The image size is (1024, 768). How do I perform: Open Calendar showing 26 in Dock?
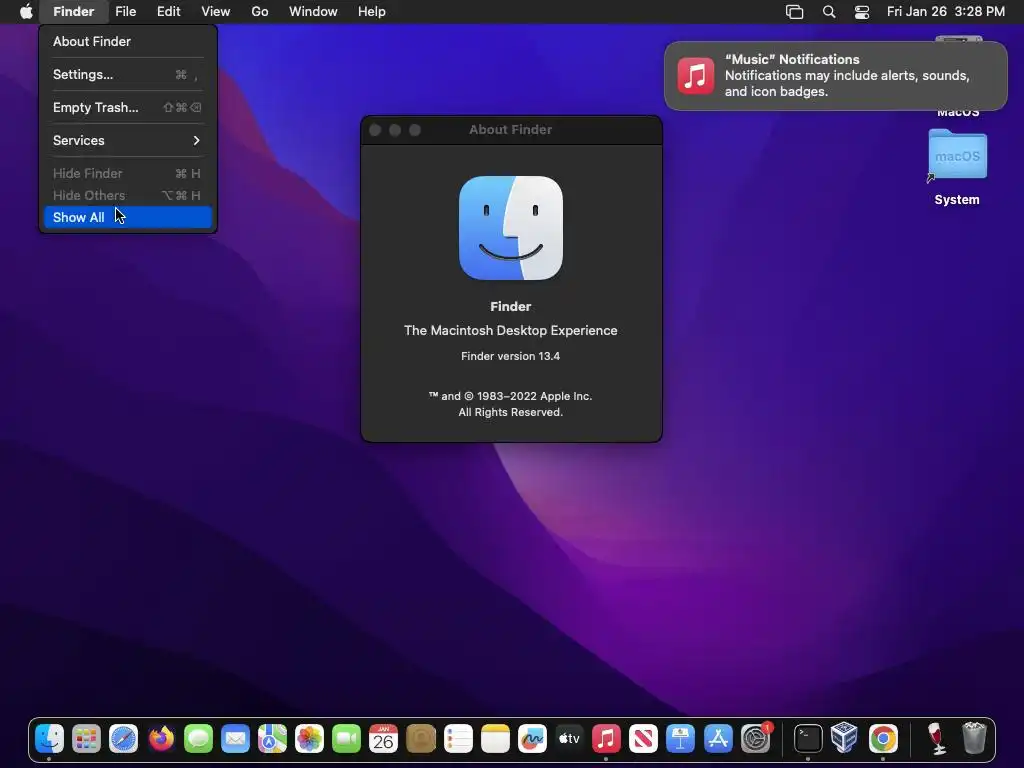(383, 739)
